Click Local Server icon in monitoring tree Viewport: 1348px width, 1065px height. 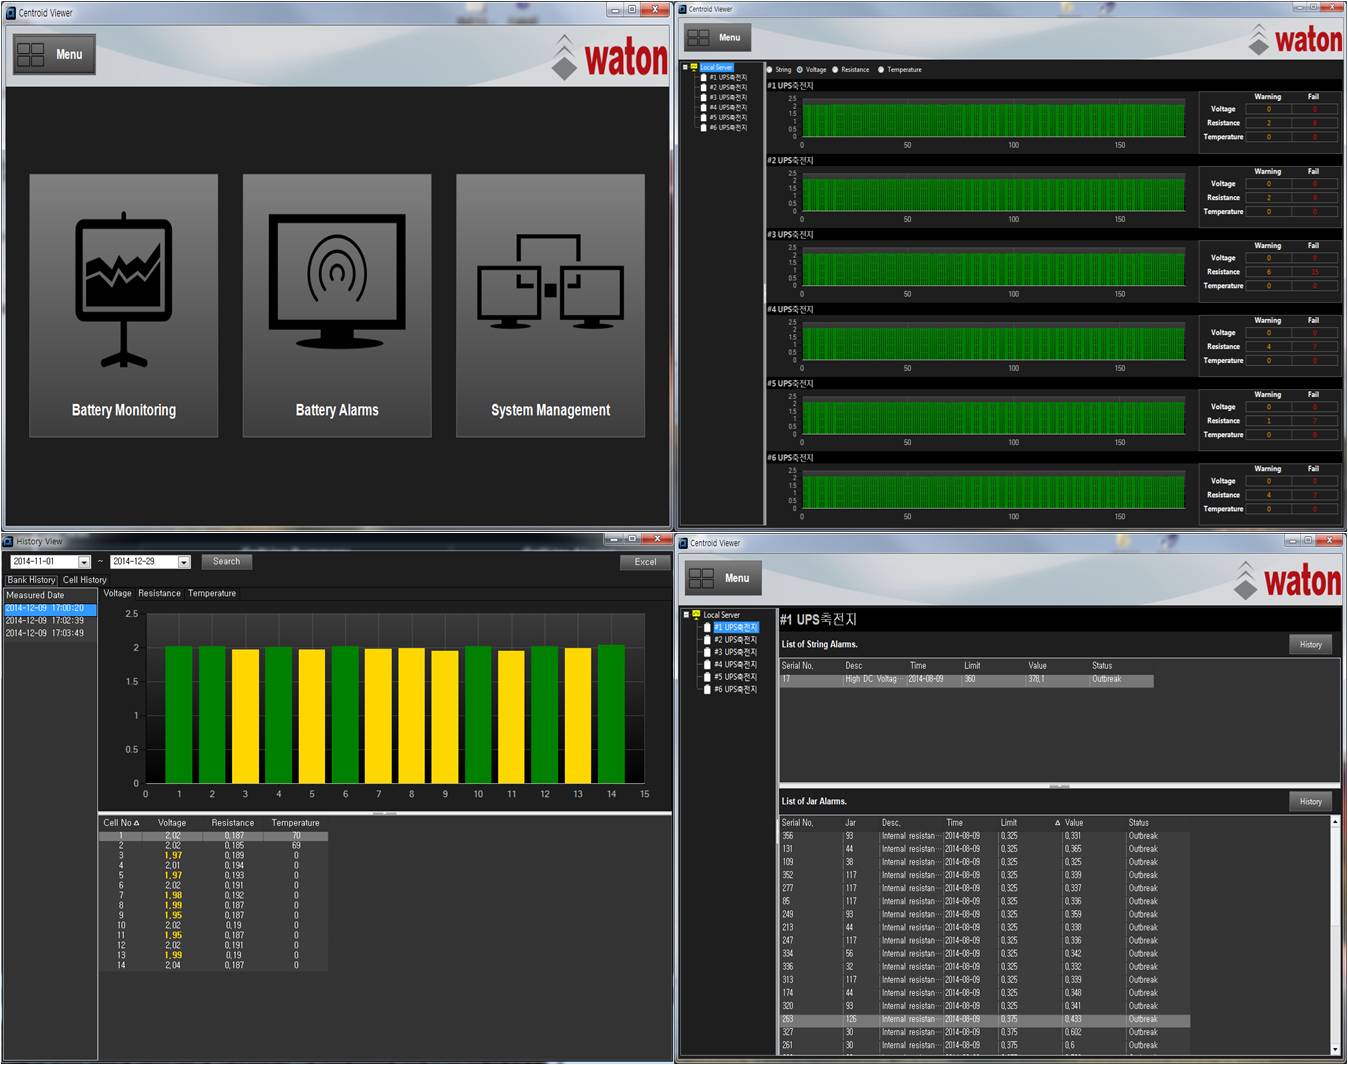pos(694,67)
